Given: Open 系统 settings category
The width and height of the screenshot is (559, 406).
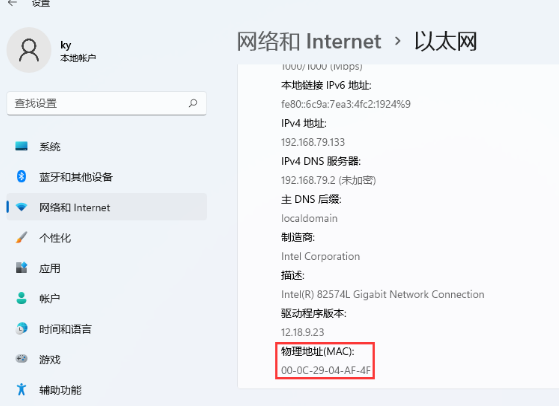Looking at the screenshot, I should click(107, 146).
